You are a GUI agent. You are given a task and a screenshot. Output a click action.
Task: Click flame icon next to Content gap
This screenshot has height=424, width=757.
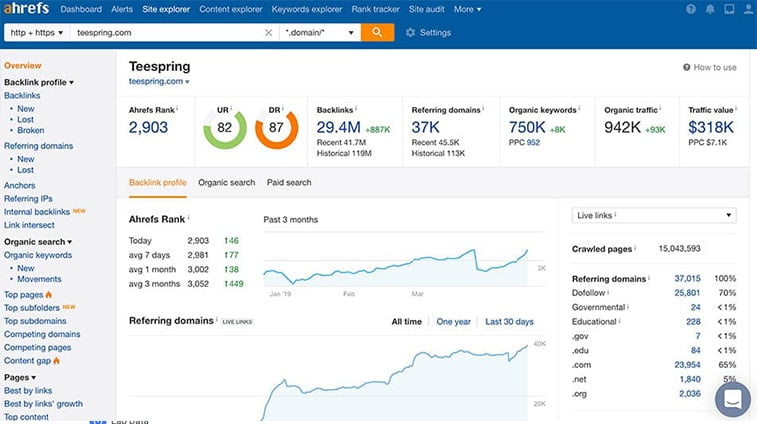[56, 361]
